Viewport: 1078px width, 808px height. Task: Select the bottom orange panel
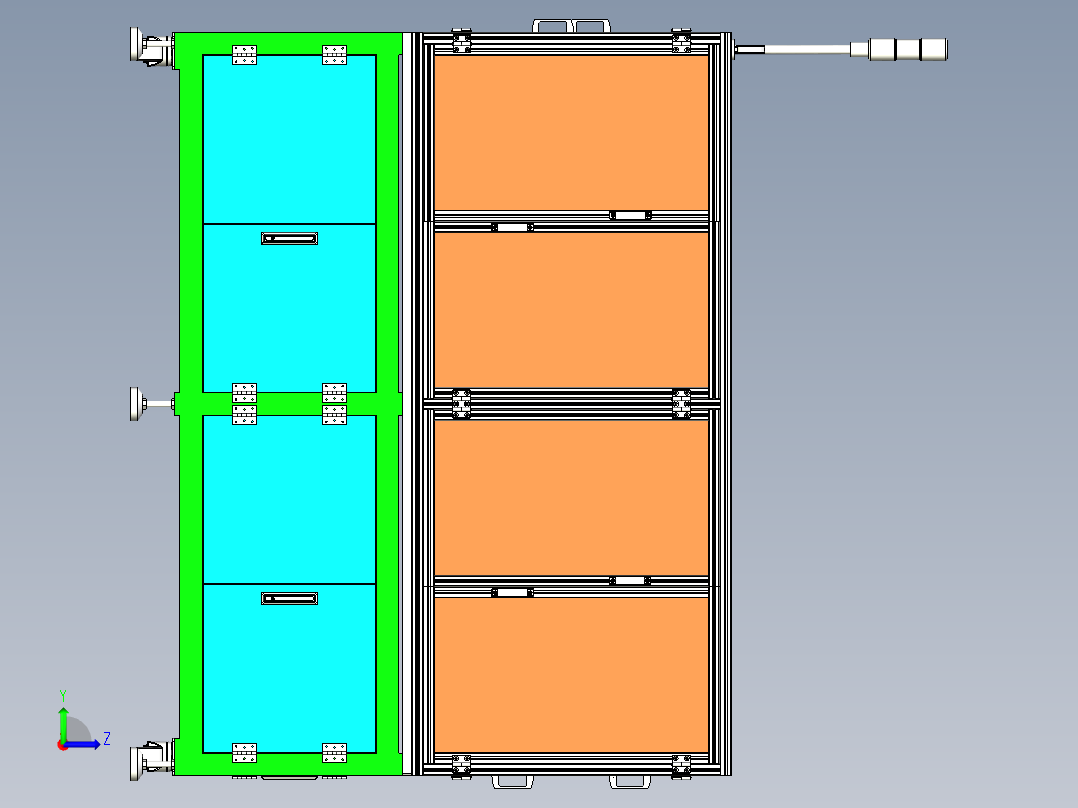coord(571,675)
